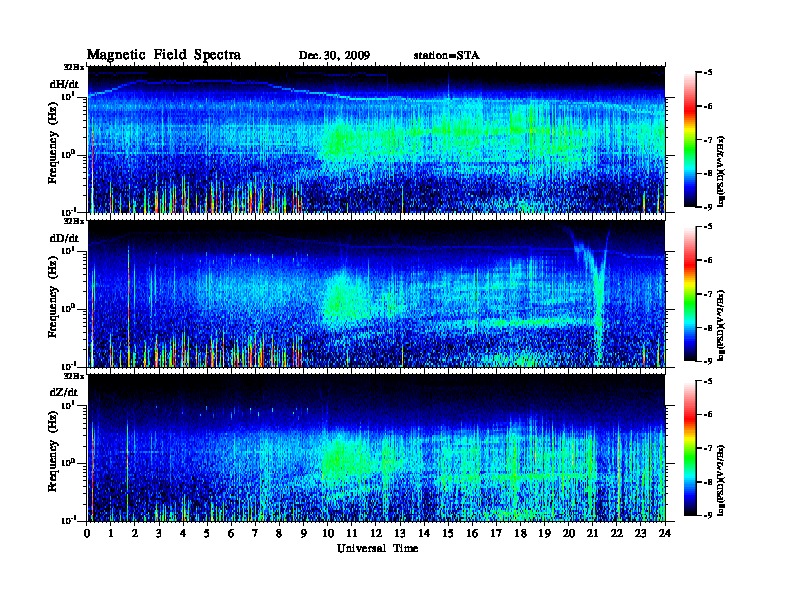The image size is (792, 612).
Task: Click the "station=STA" label
Action: (x=447, y=55)
